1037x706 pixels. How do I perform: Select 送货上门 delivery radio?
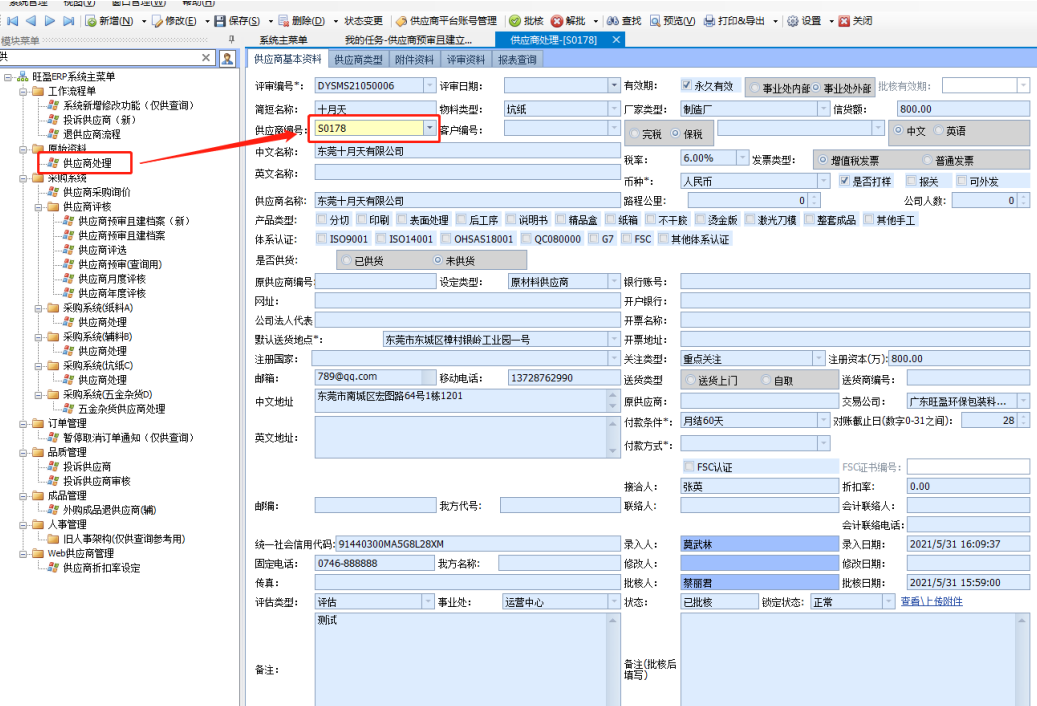coord(690,380)
